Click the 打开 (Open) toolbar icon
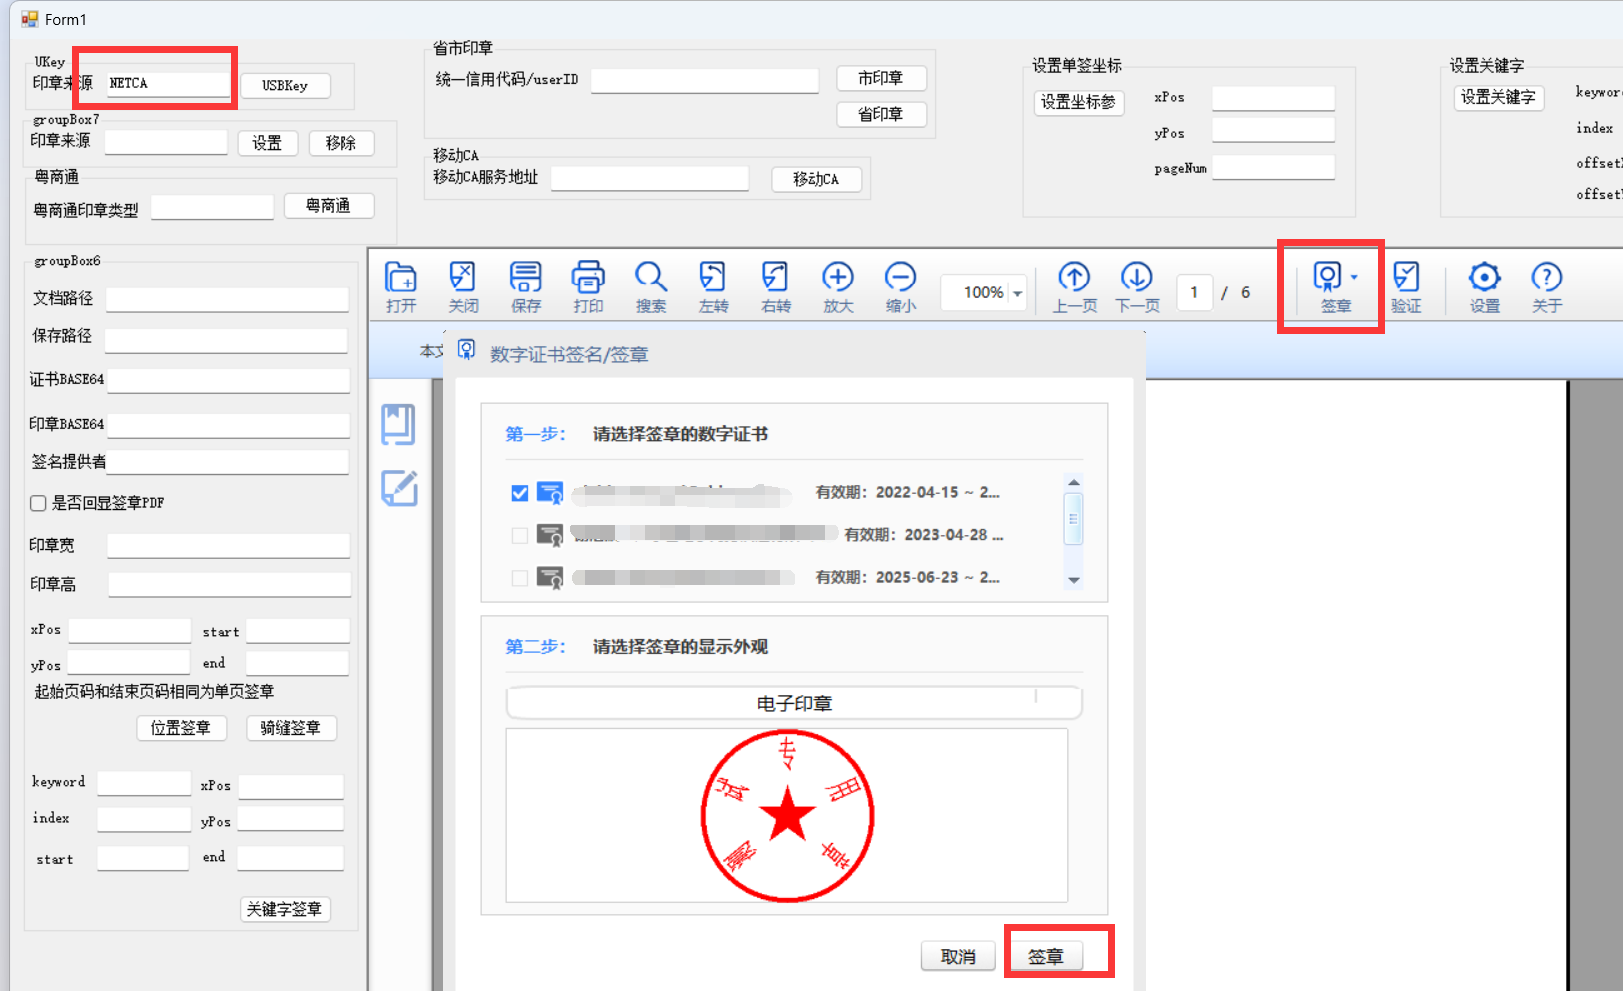 [x=401, y=287]
